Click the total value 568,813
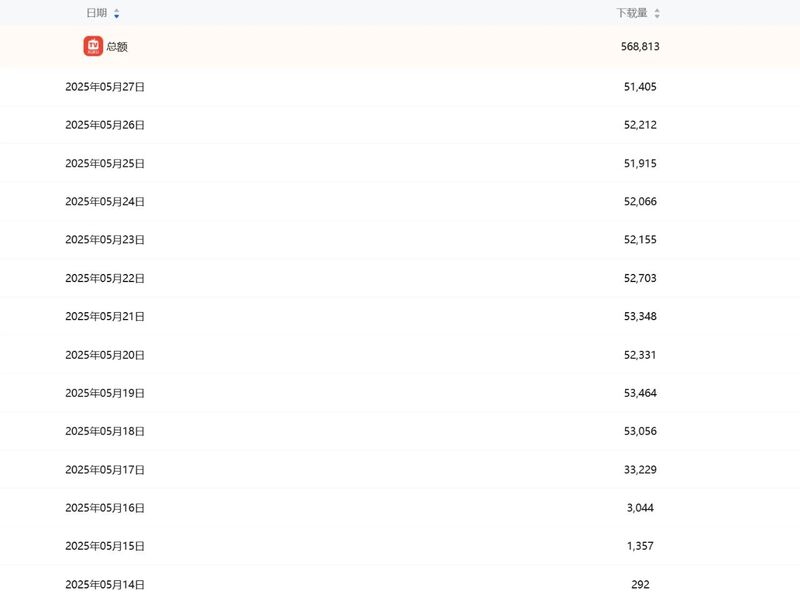 pyautogui.click(x=640, y=47)
